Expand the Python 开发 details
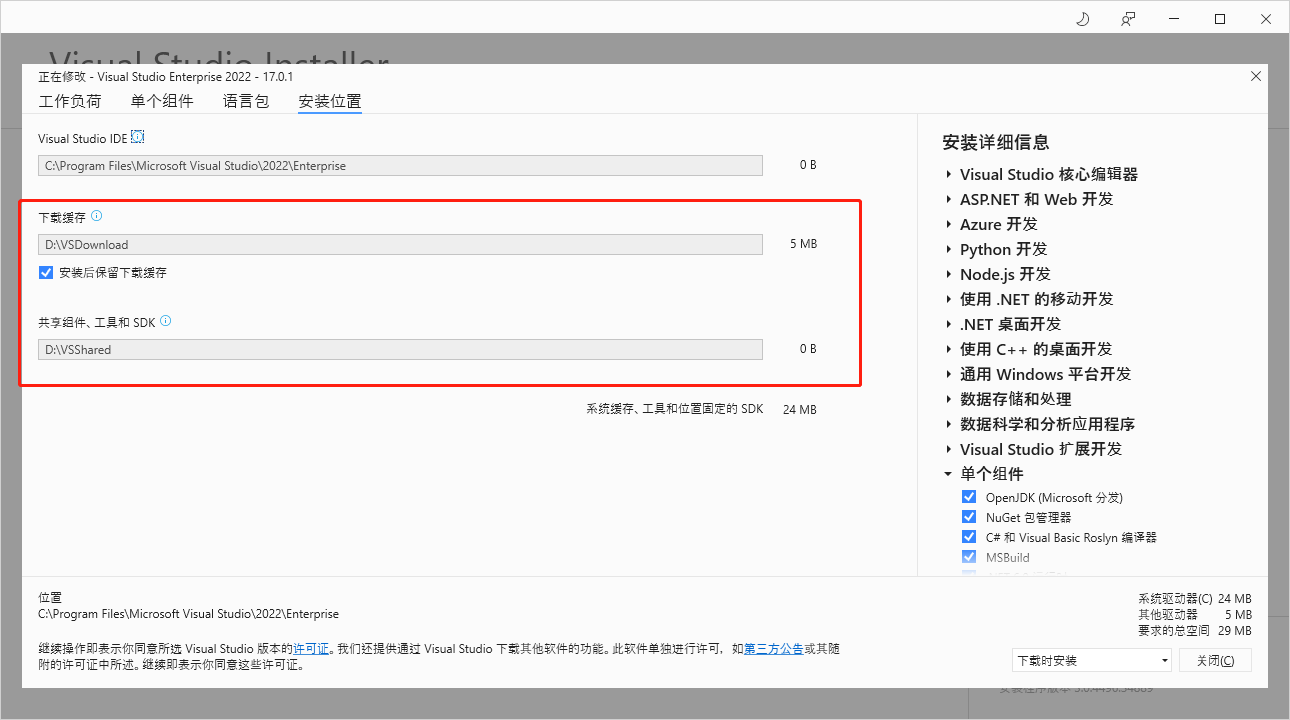The image size is (1290, 720). 948,249
